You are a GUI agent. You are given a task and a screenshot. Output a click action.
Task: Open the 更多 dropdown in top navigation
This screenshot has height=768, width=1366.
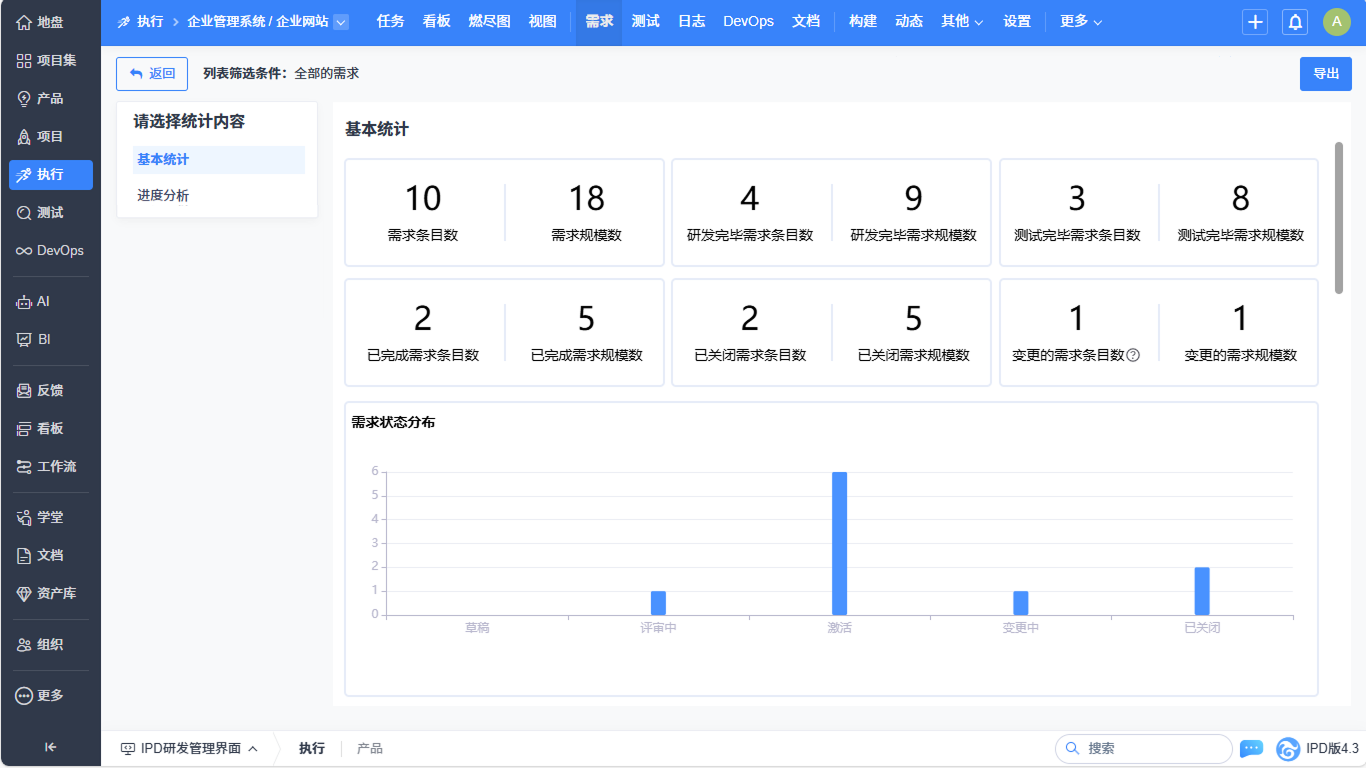(x=1081, y=21)
